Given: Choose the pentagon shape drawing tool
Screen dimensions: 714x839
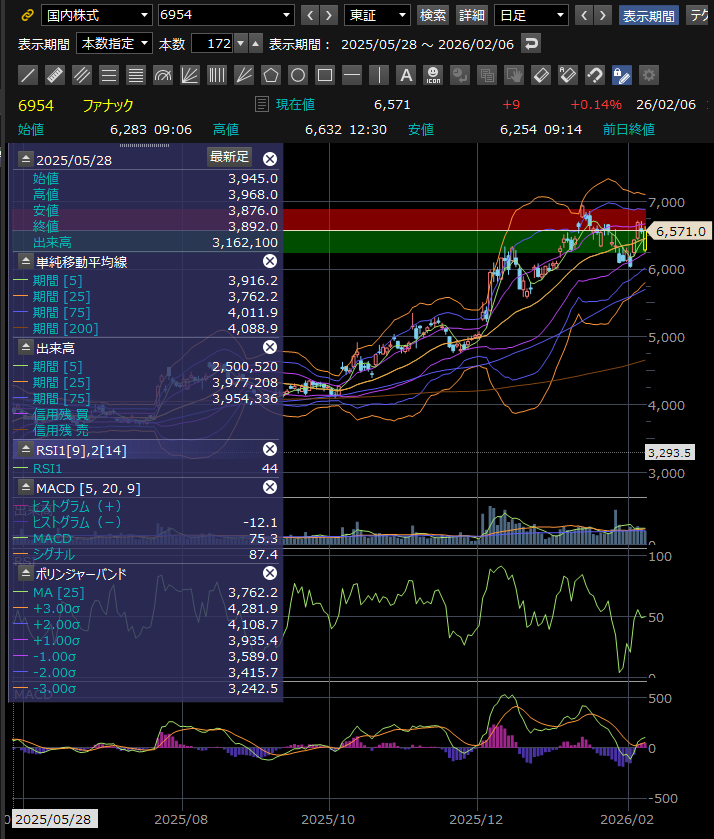Looking at the screenshot, I should point(271,75).
